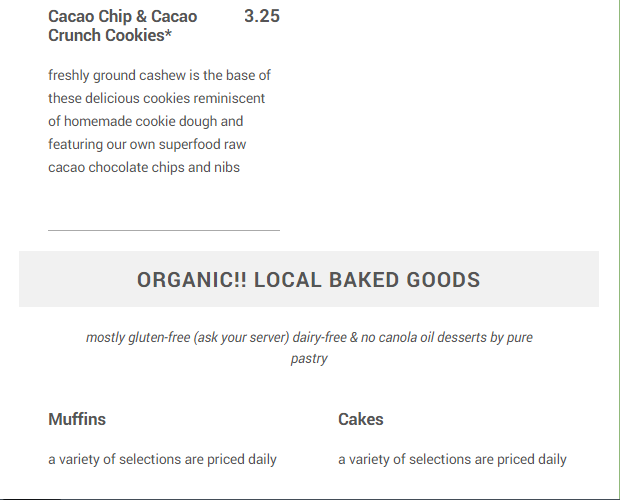Click the "these delicious cookies reminiscent" line
The height and width of the screenshot is (500, 620).
click(x=159, y=98)
